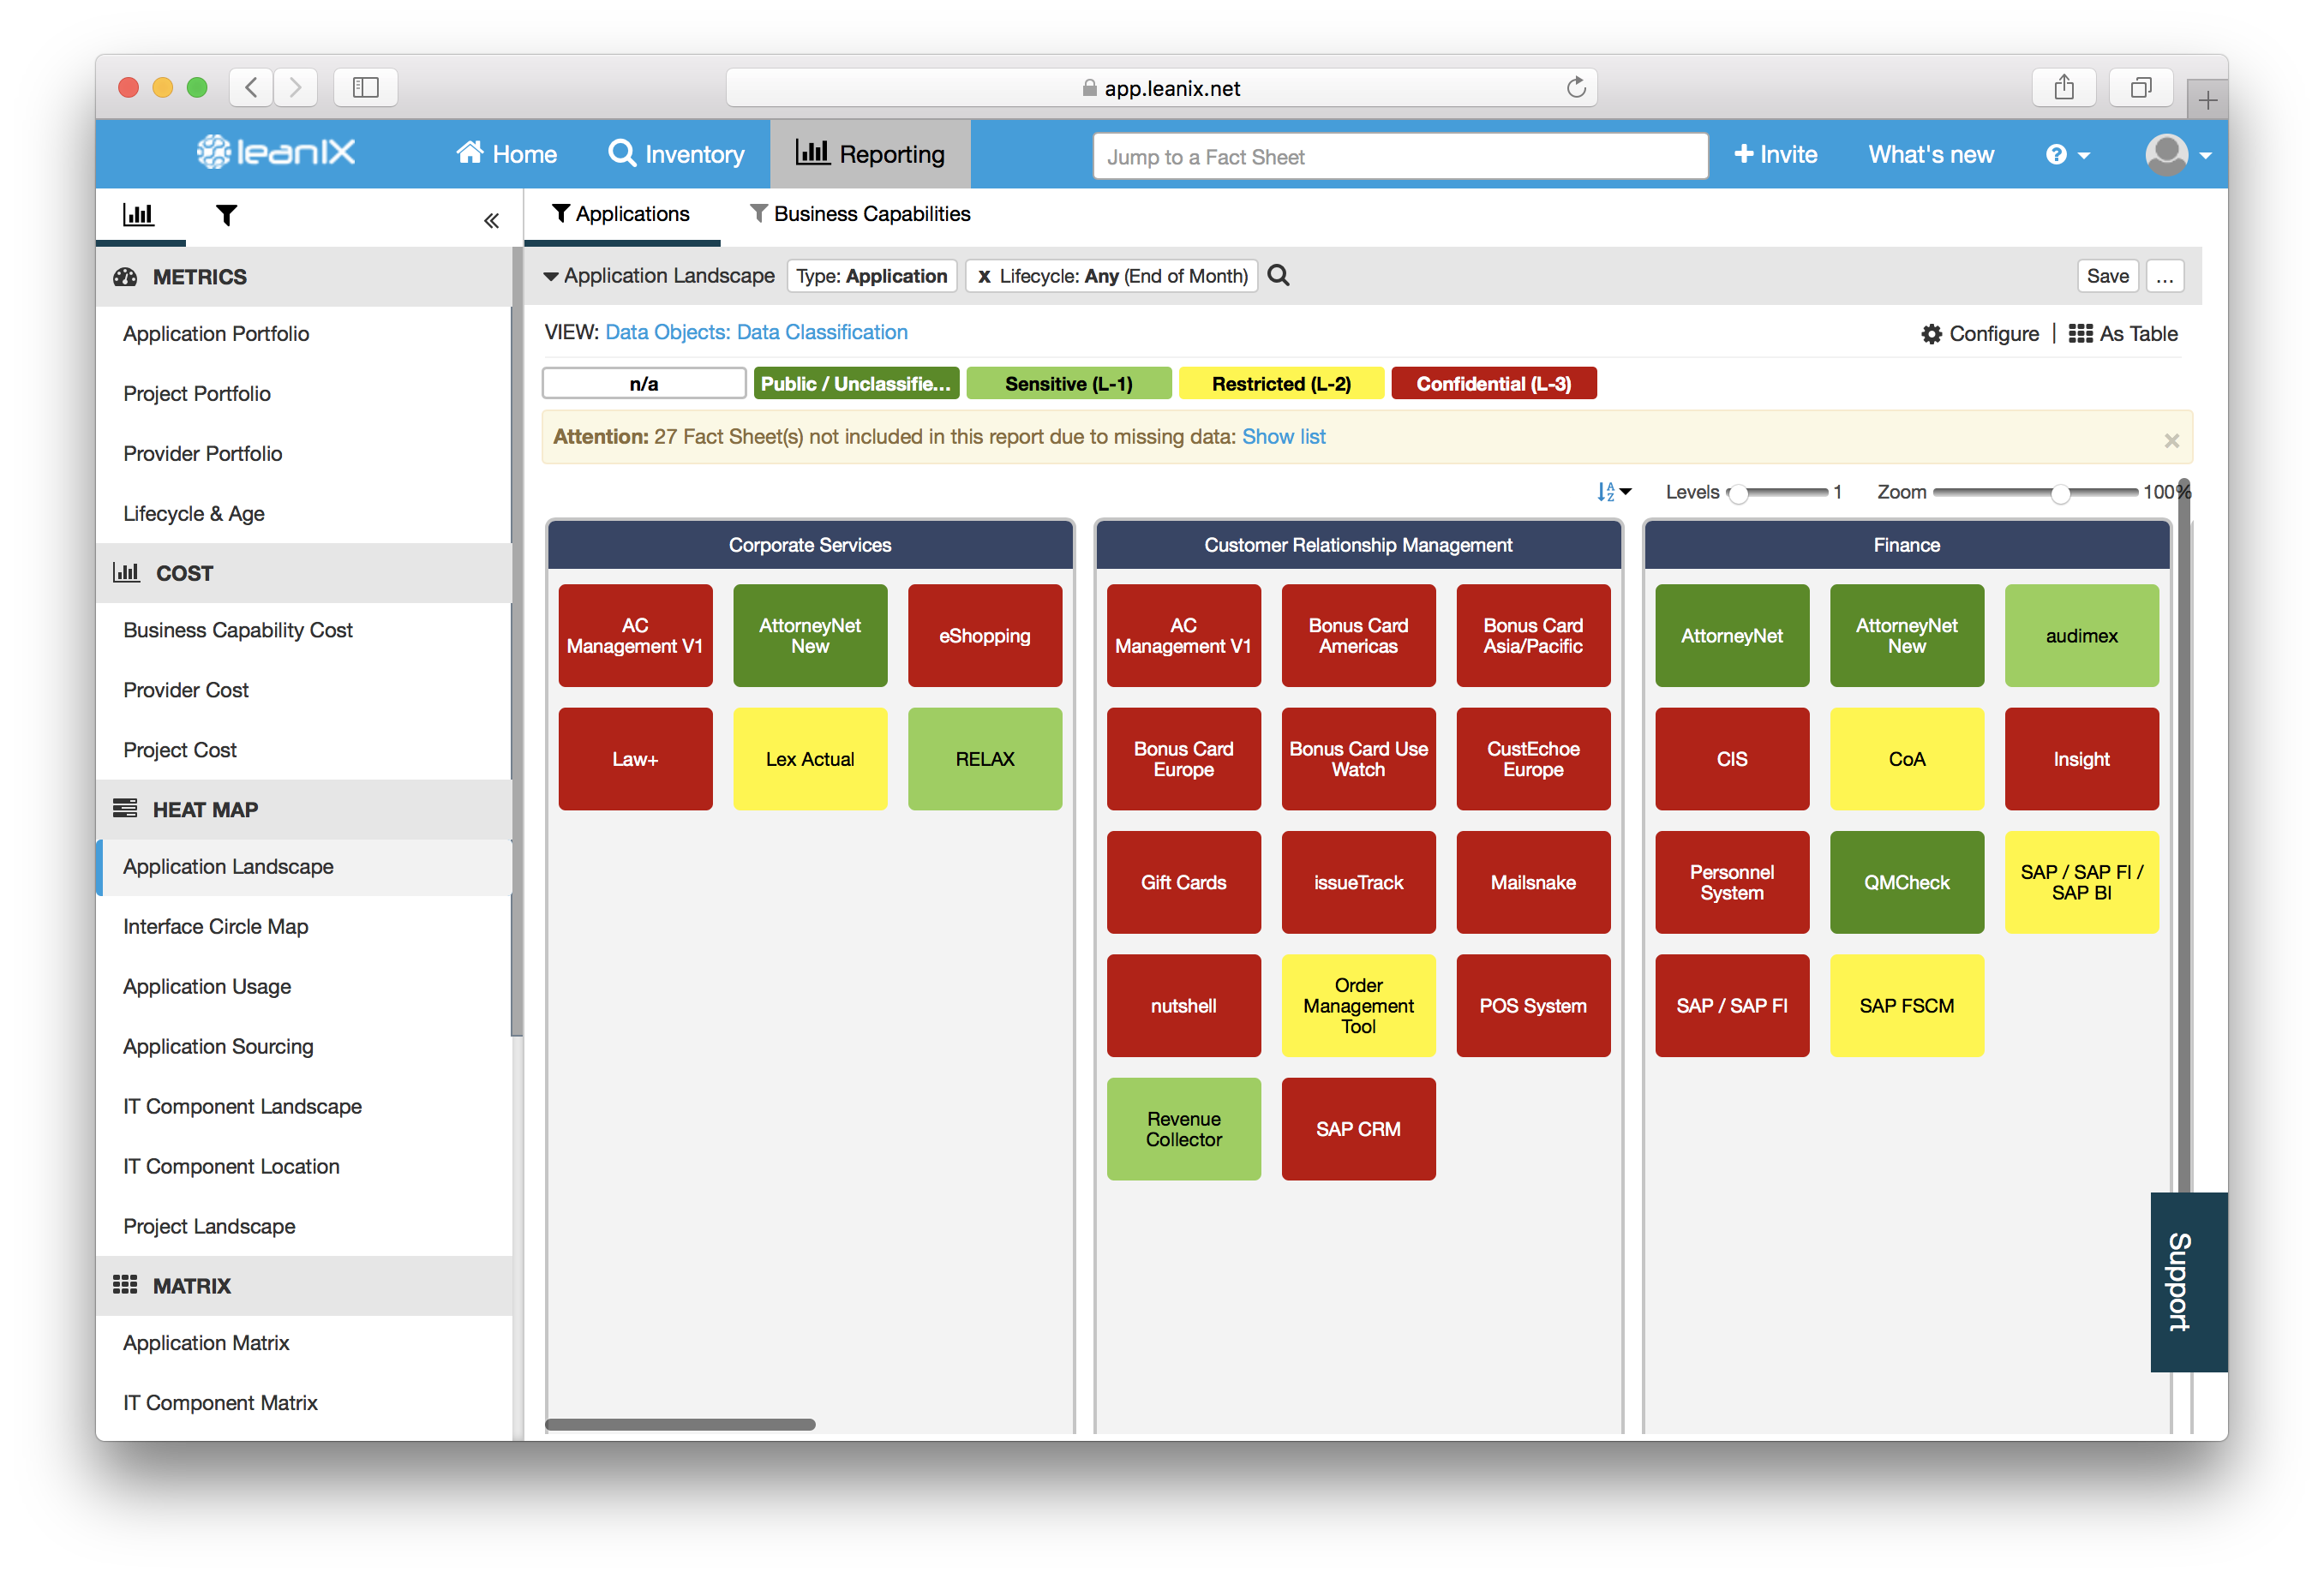Reload the page with the refresh icon

1576,88
